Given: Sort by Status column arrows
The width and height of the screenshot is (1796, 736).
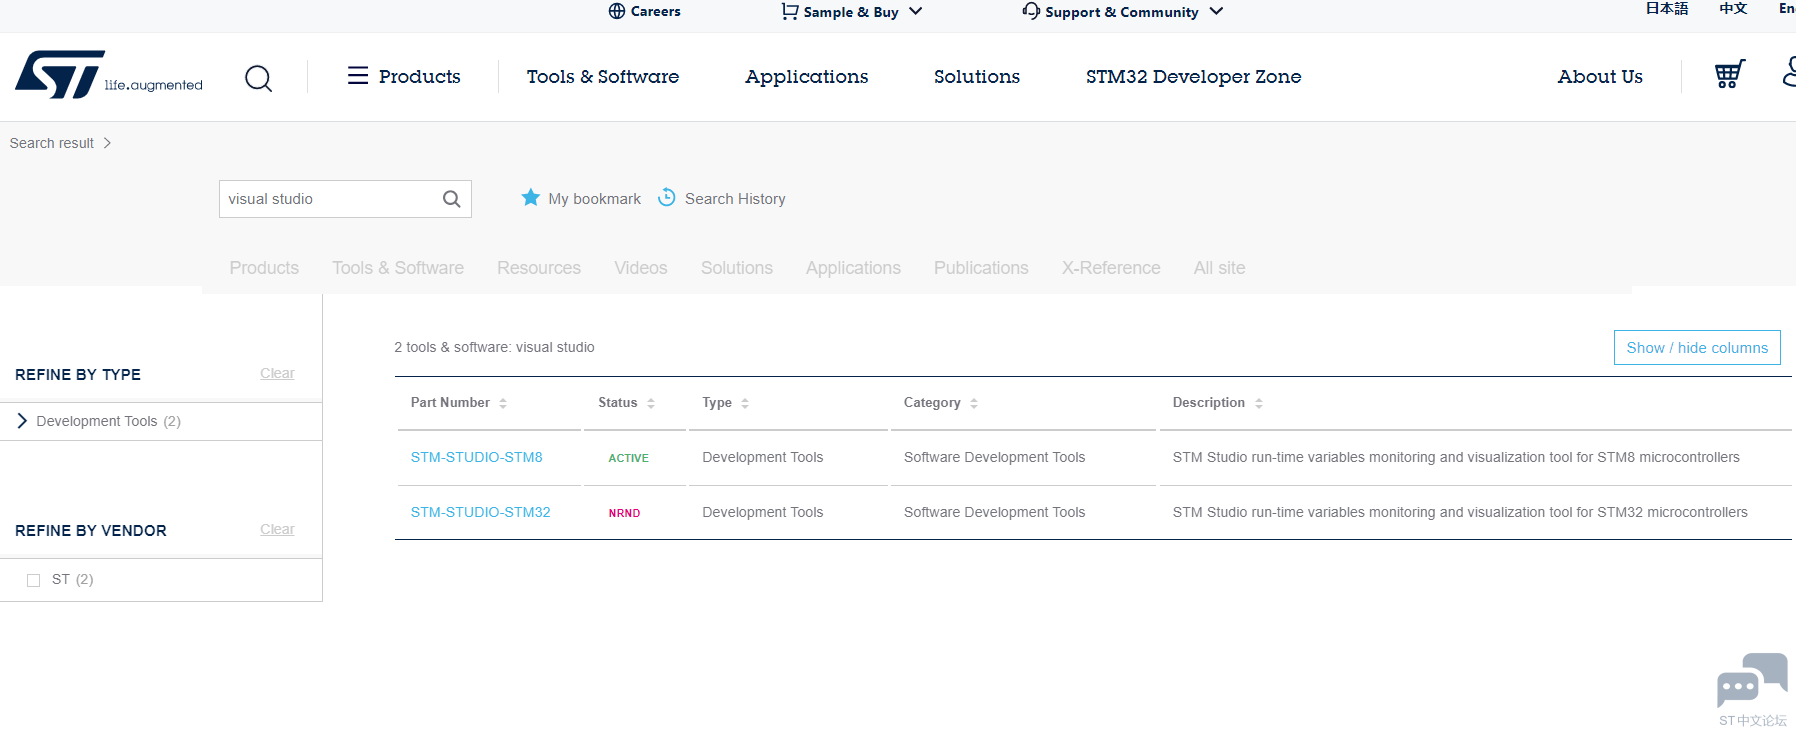Looking at the screenshot, I should point(651,403).
